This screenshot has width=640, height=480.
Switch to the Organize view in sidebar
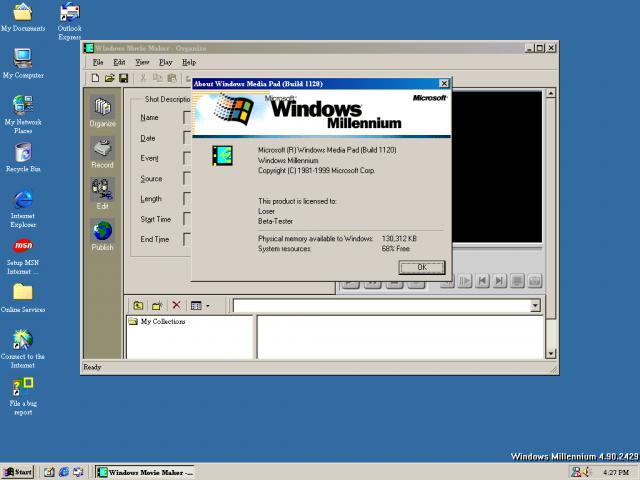pyautogui.click(x=102, y=112)
